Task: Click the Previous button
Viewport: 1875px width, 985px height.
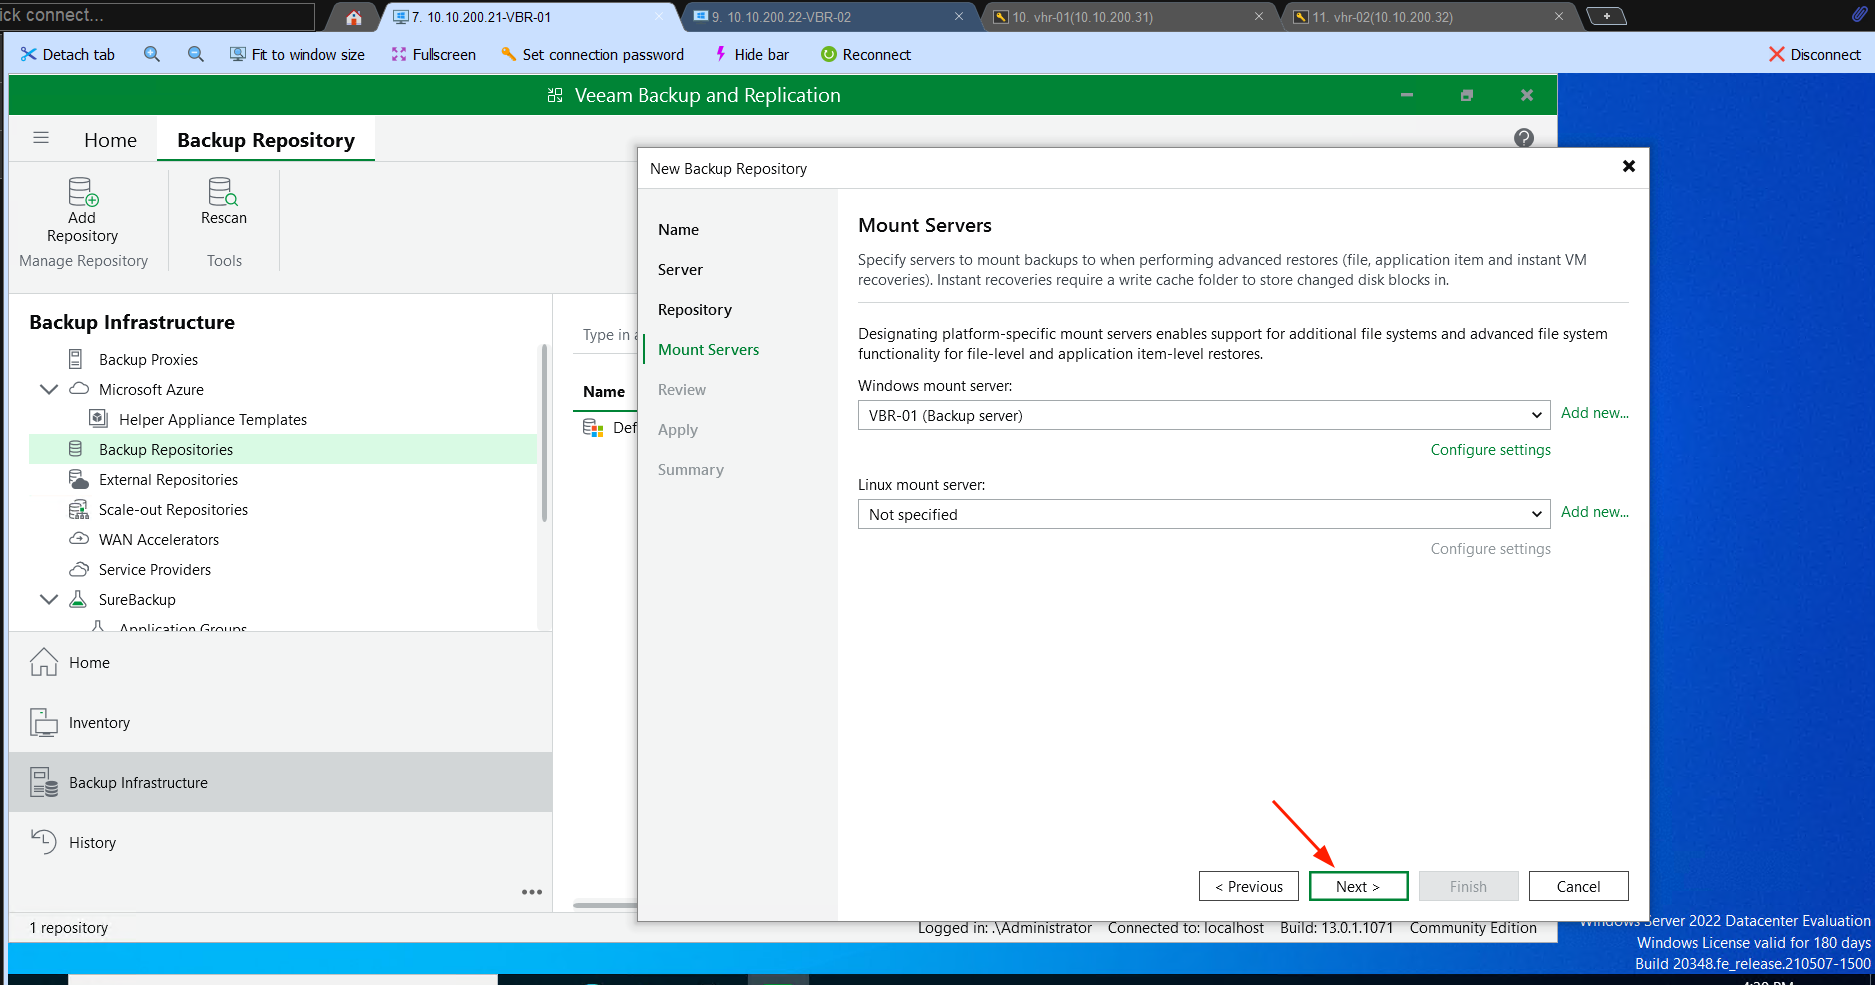Action: pyautogui.click(x=1249, y=886)
